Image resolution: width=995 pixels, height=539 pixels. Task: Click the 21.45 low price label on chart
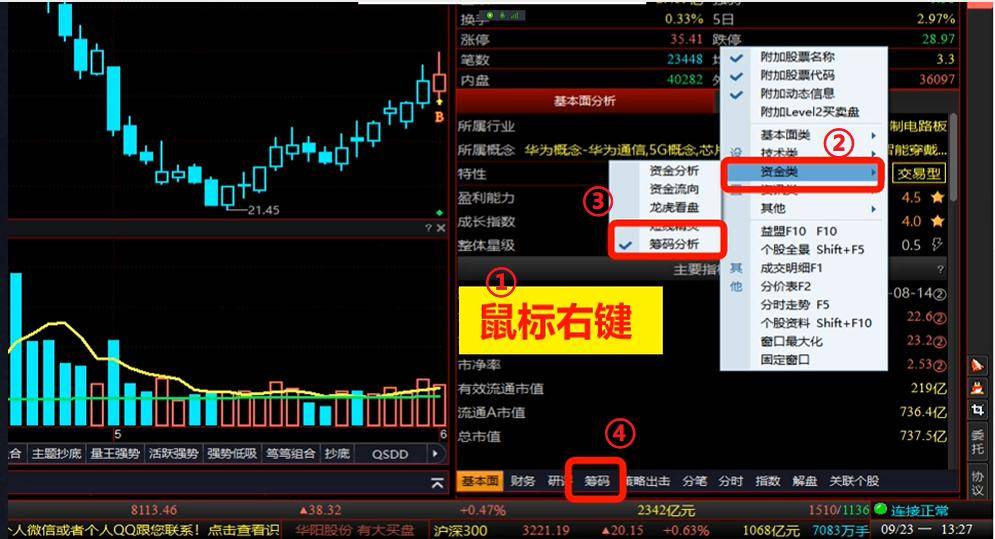(264, 210)
